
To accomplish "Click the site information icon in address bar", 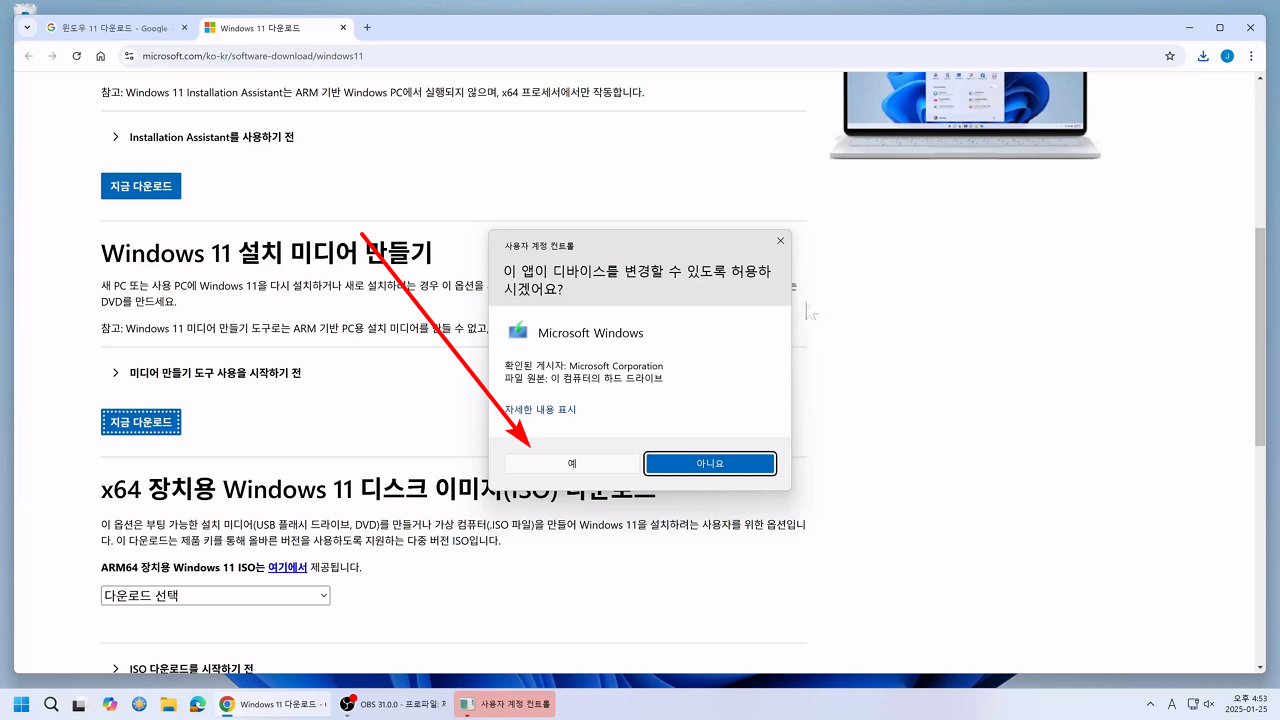I will click(x=128, y=56).
